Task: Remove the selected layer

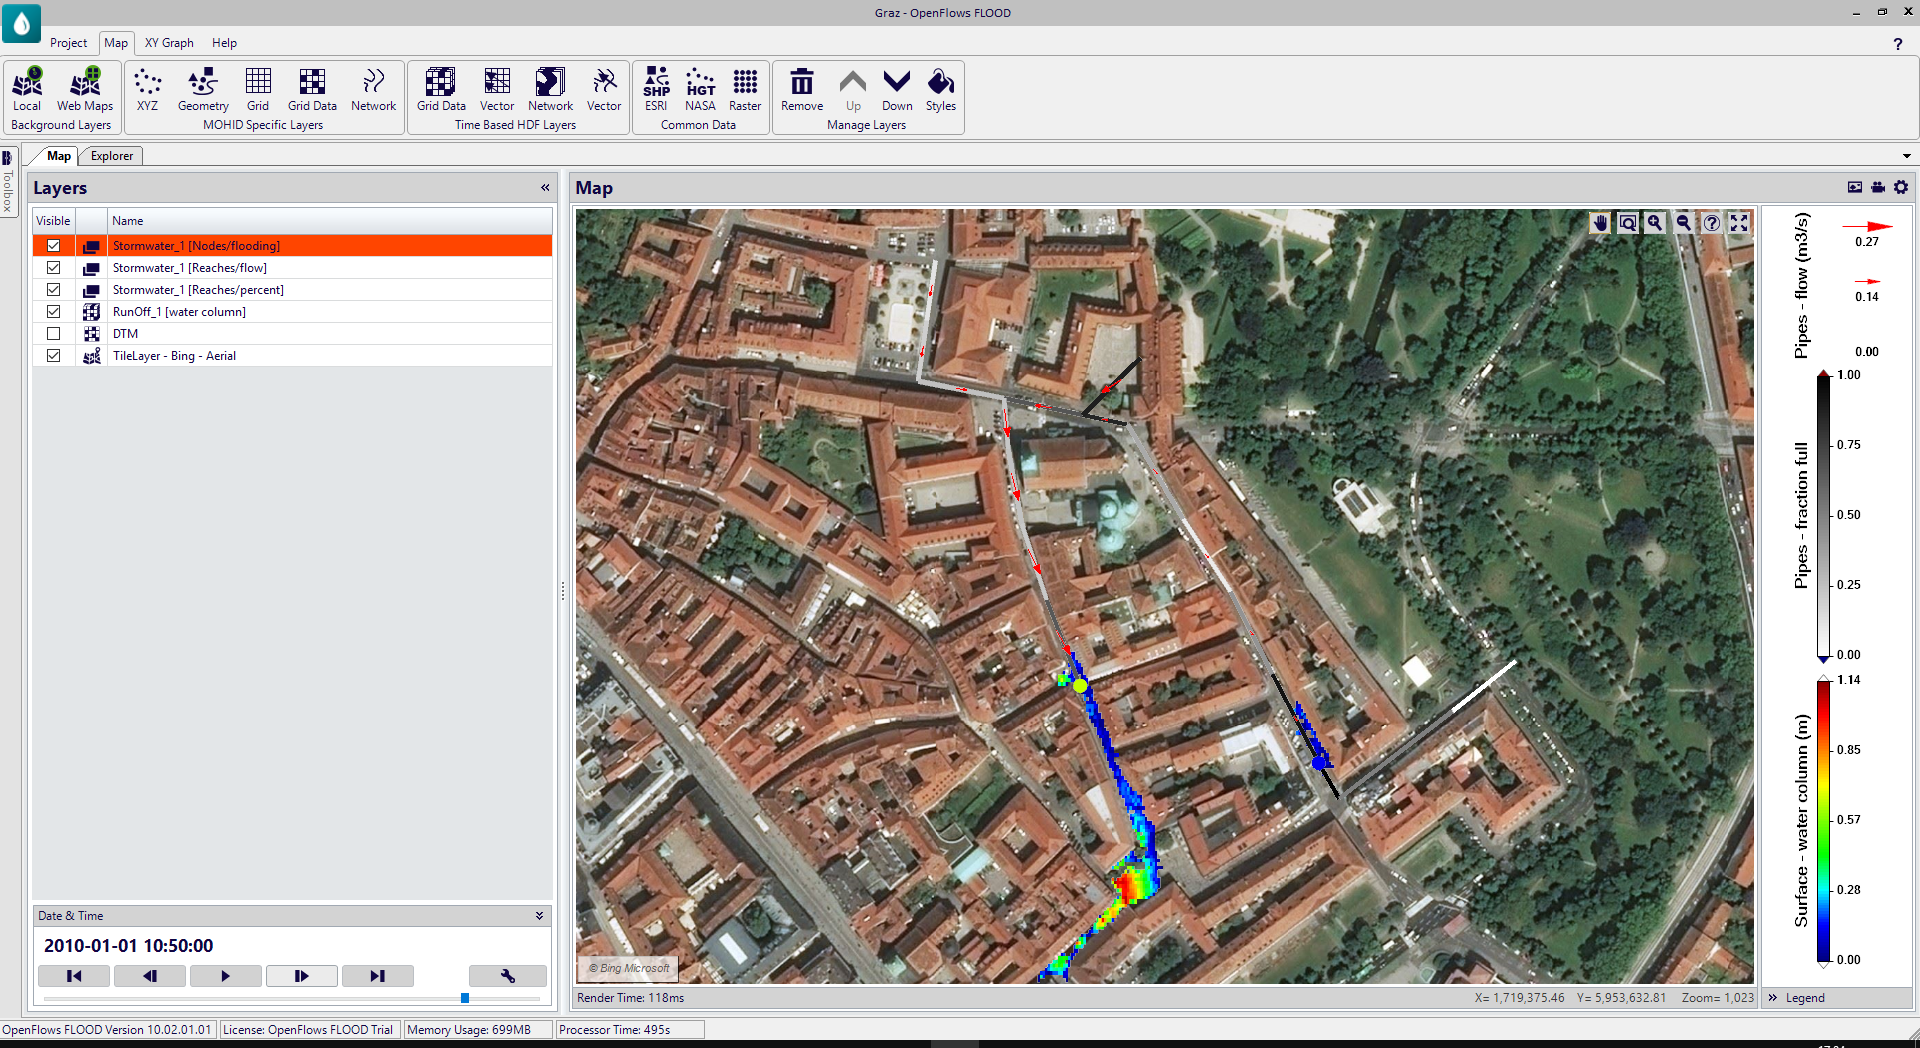Action: click(802, 90)
